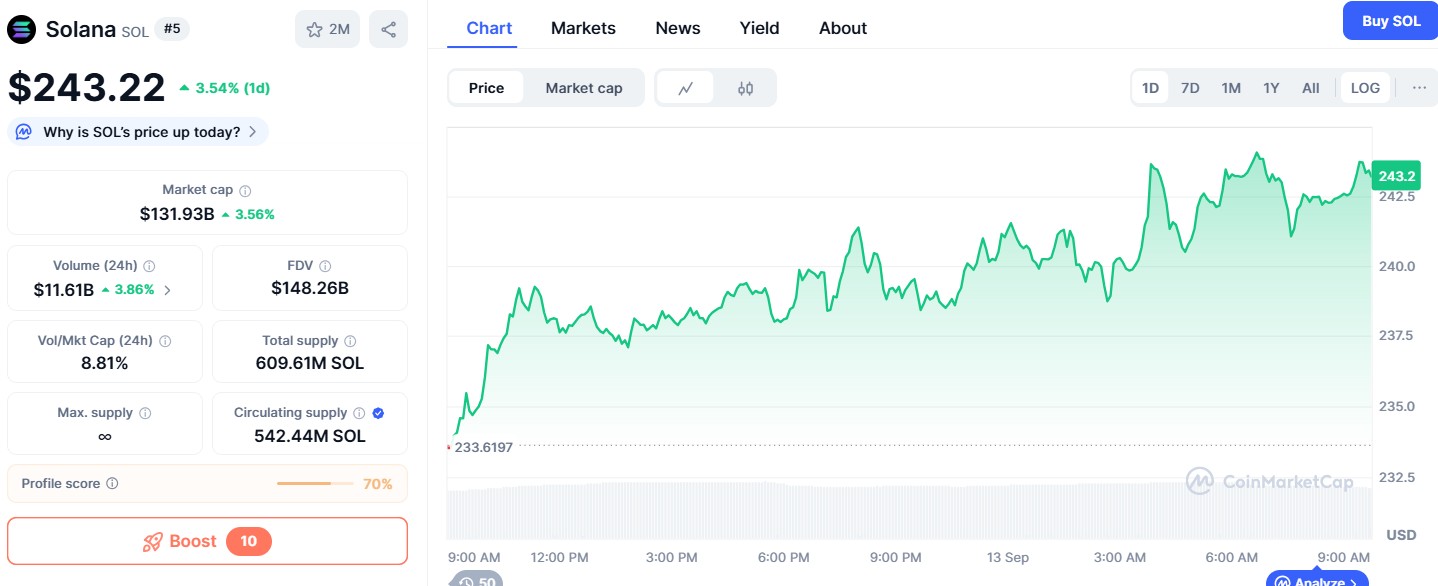This screenshot has height=586, width=1438.
Task: Click the 70% profile score value
Action: (378, 484)
